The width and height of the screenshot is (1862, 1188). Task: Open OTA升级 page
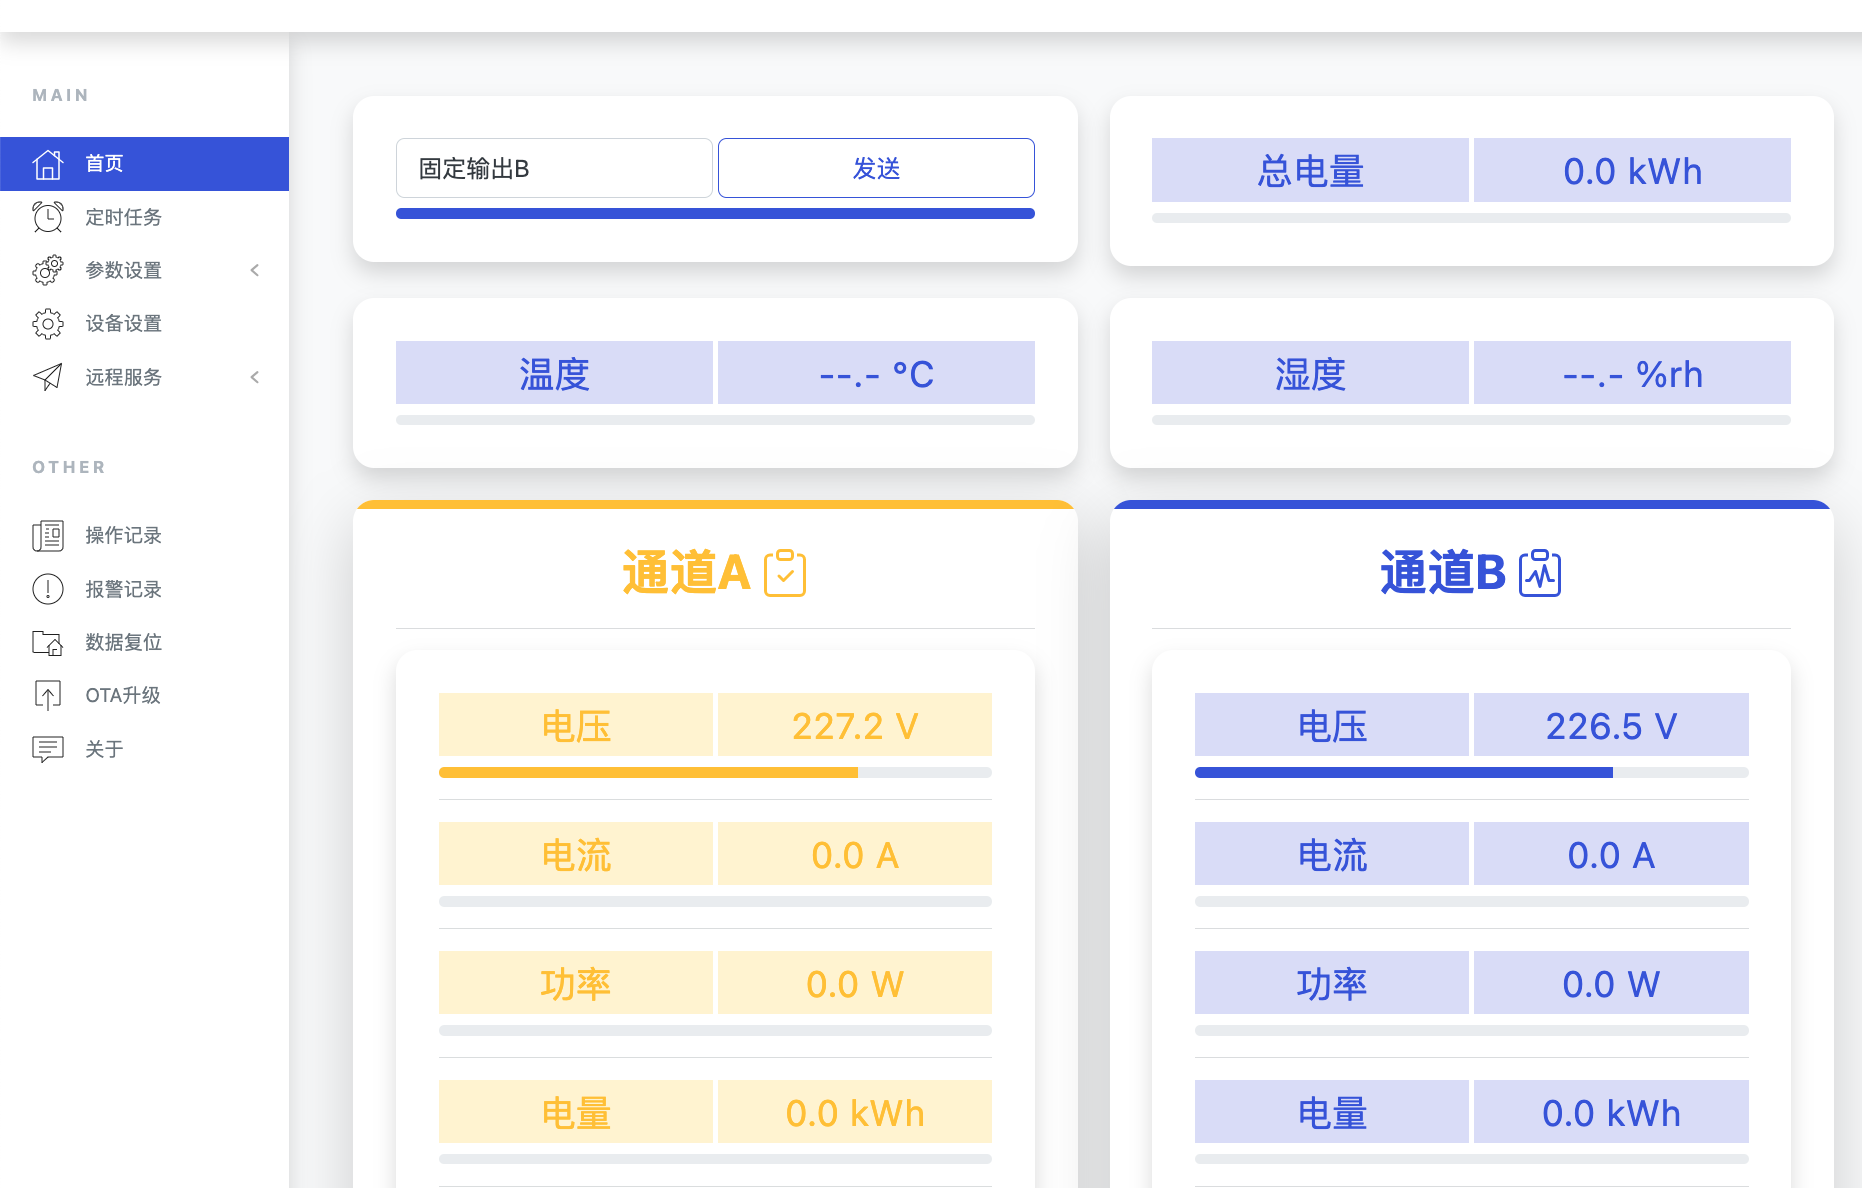(x=144, y=695)
